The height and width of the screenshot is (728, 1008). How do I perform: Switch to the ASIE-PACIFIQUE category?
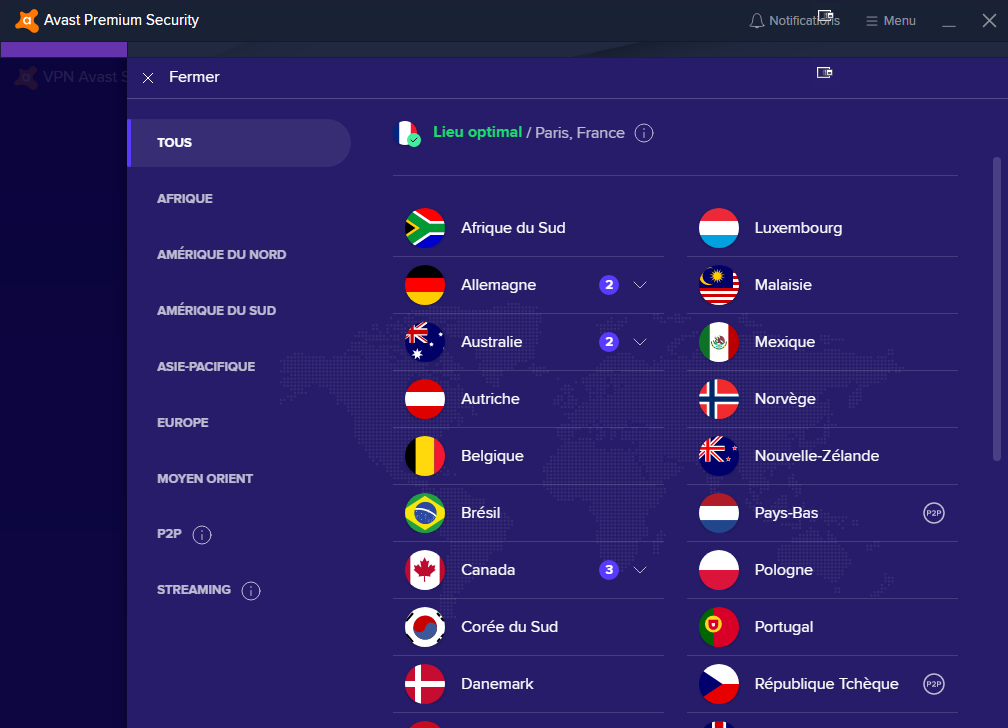[206, 367]
